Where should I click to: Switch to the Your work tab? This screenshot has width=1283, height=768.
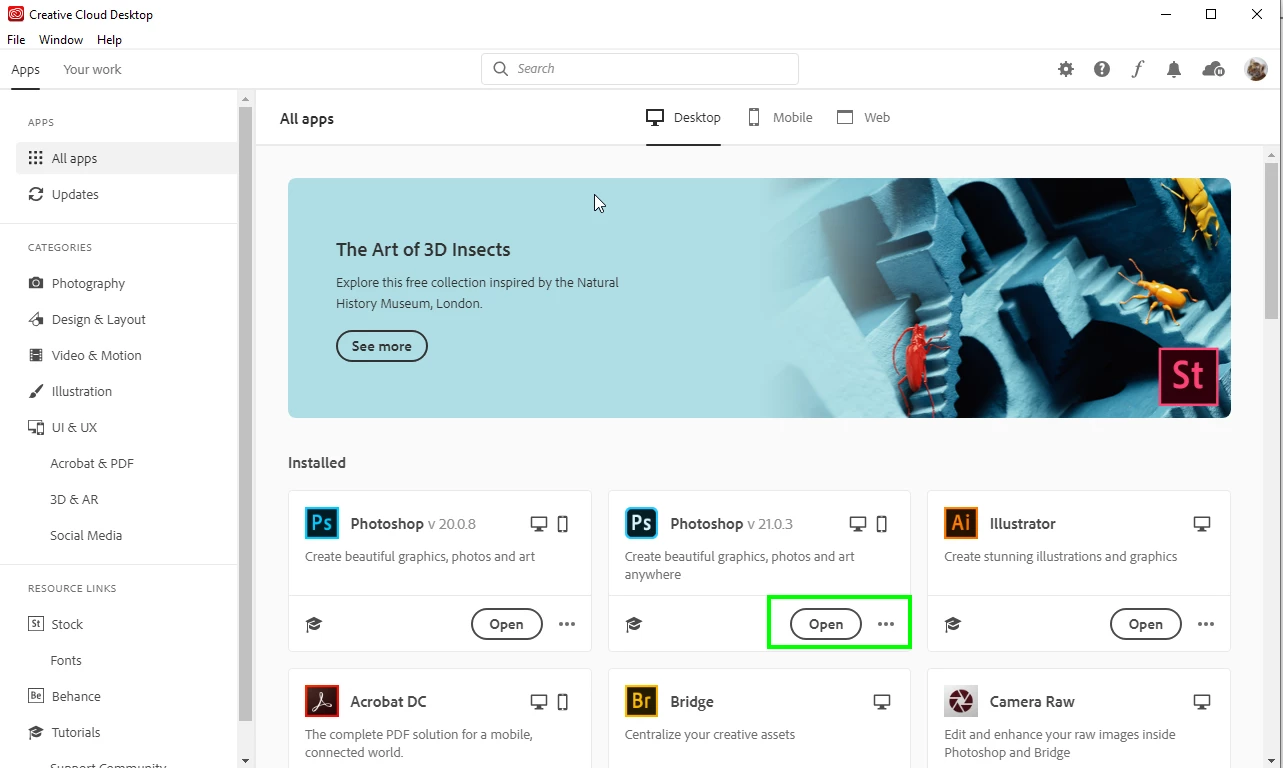click(92, 69)
